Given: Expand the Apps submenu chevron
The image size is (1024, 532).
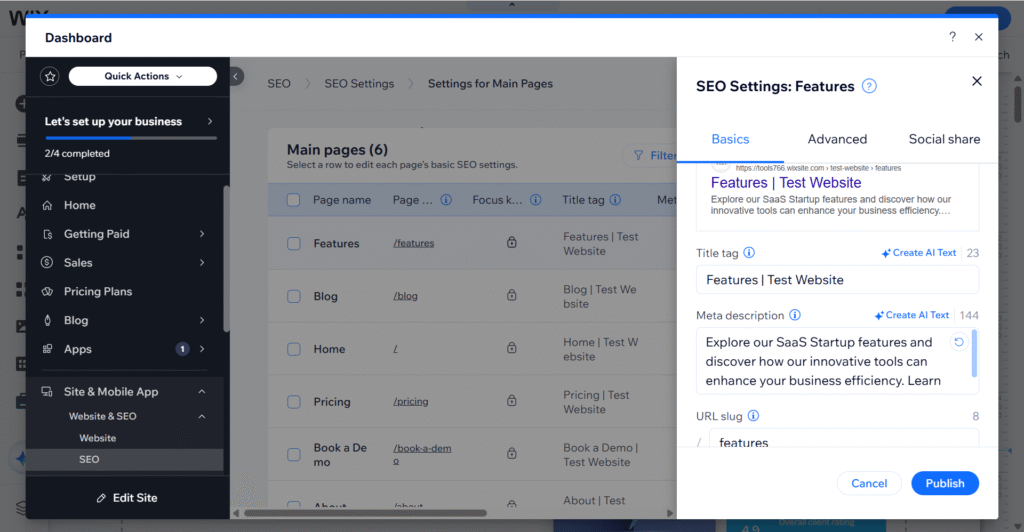Looking at the screenshot, I should click(202, 349).
